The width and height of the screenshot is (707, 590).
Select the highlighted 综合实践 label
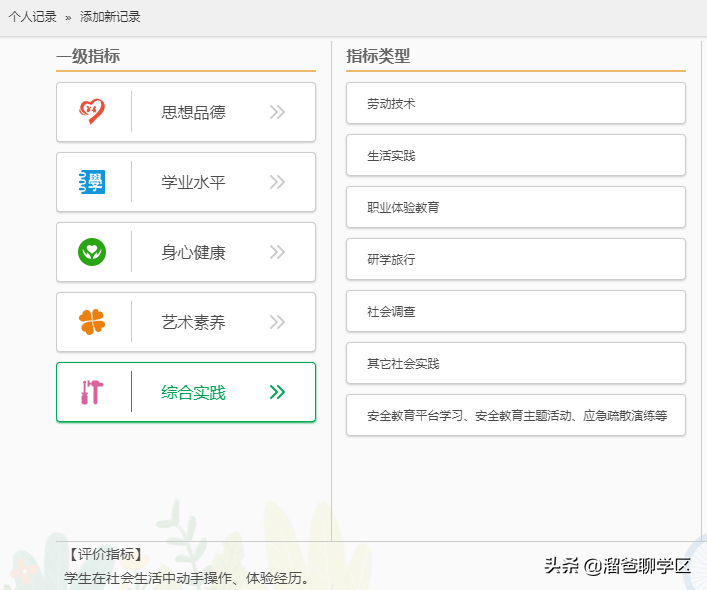(193, 393)
